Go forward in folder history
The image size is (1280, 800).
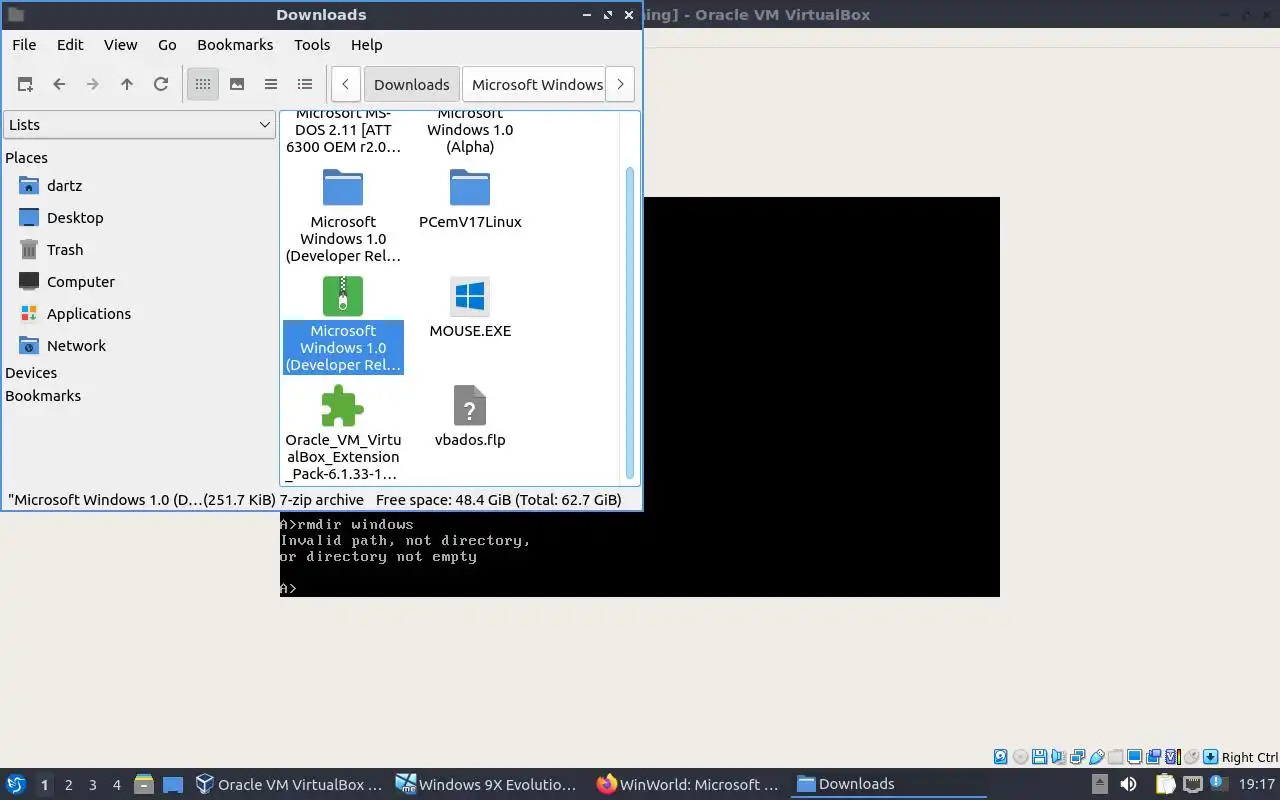coord(93,84)
